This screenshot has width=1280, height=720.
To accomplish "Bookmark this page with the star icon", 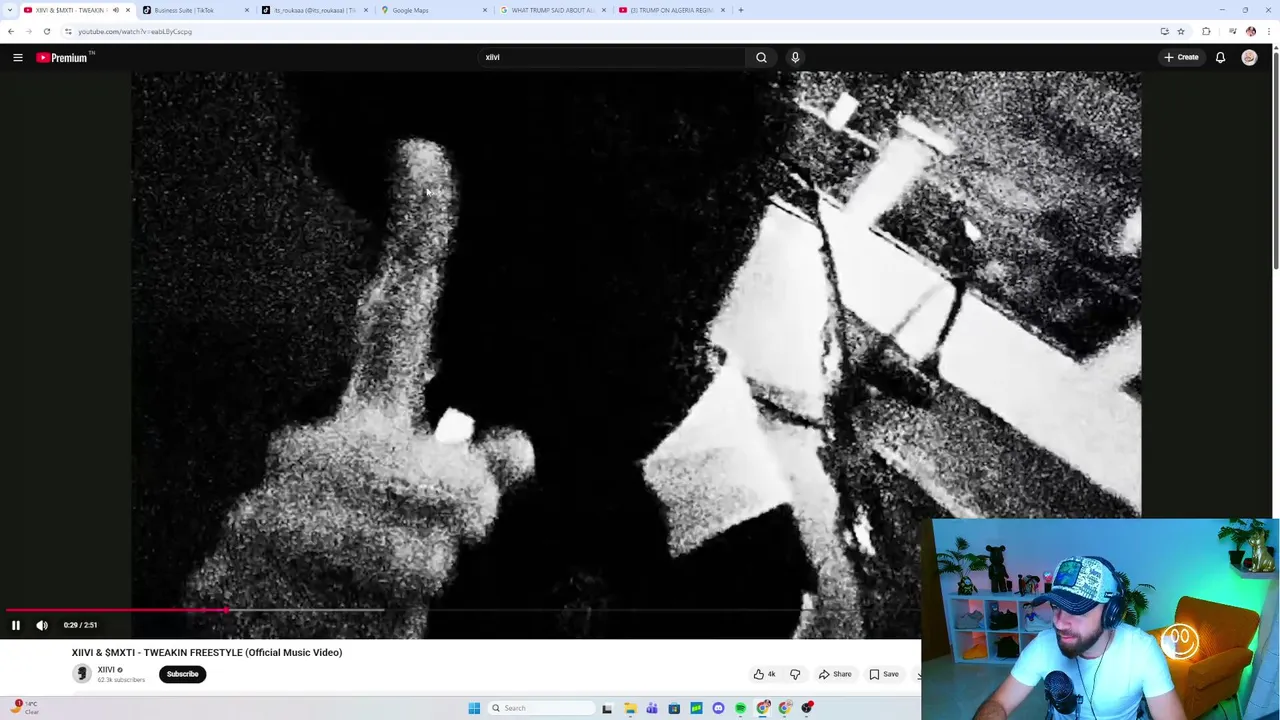I will pos(1180,31).
